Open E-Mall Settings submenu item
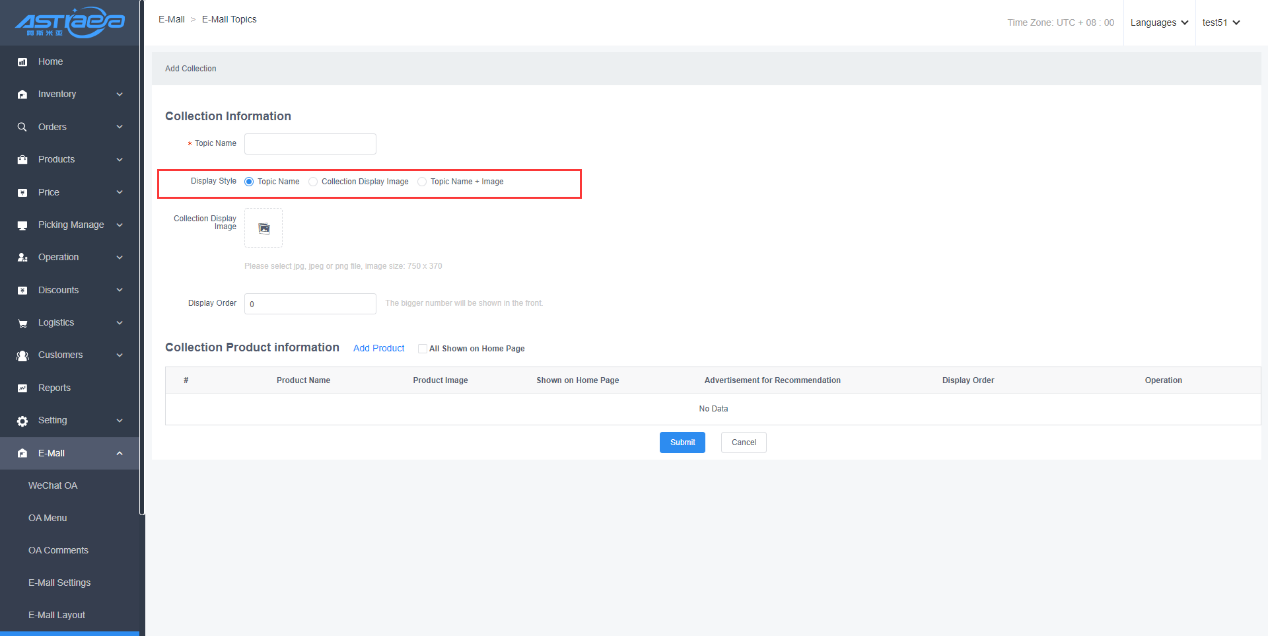Screen dimensions: 1268x636 (59, 583)
